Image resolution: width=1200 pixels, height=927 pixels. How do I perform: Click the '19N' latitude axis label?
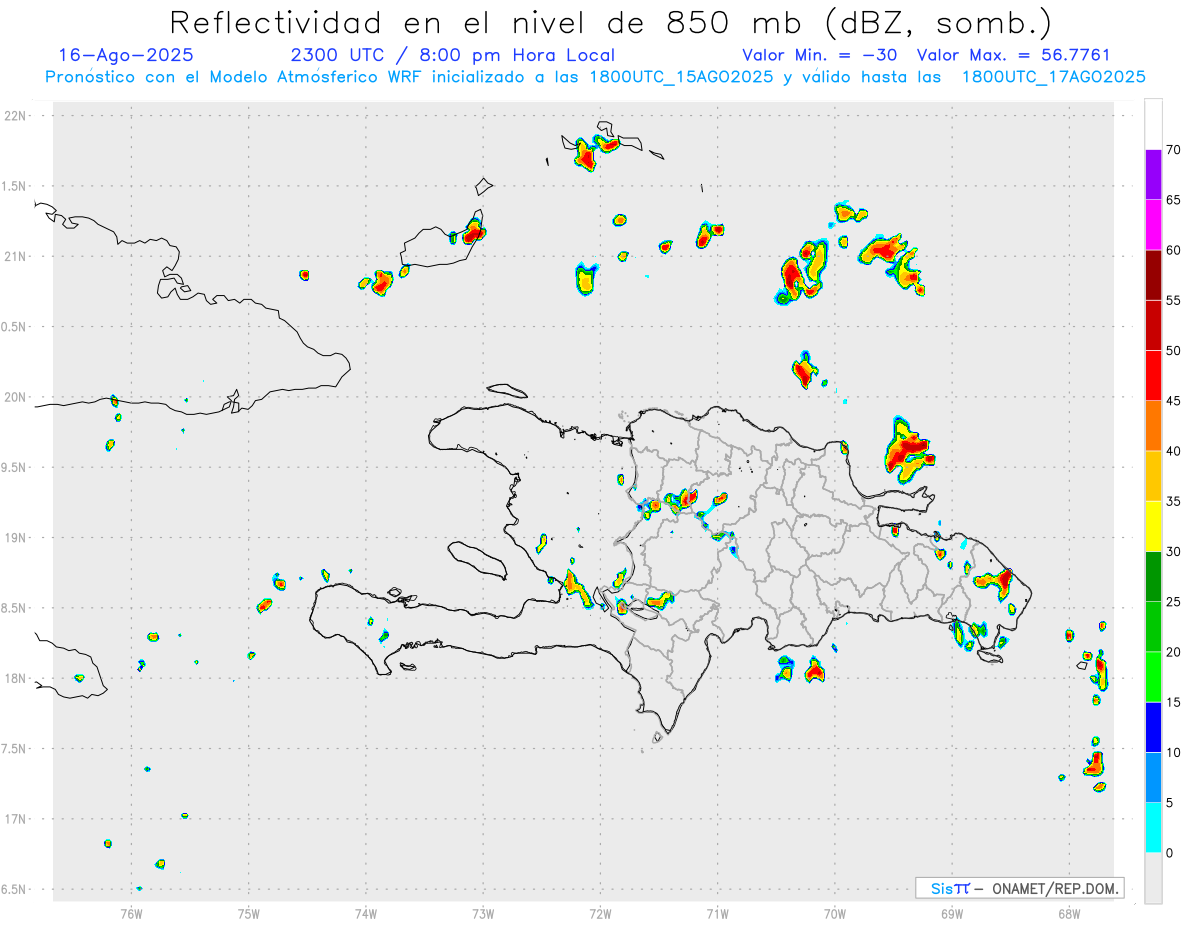click(x=17, y=537)
